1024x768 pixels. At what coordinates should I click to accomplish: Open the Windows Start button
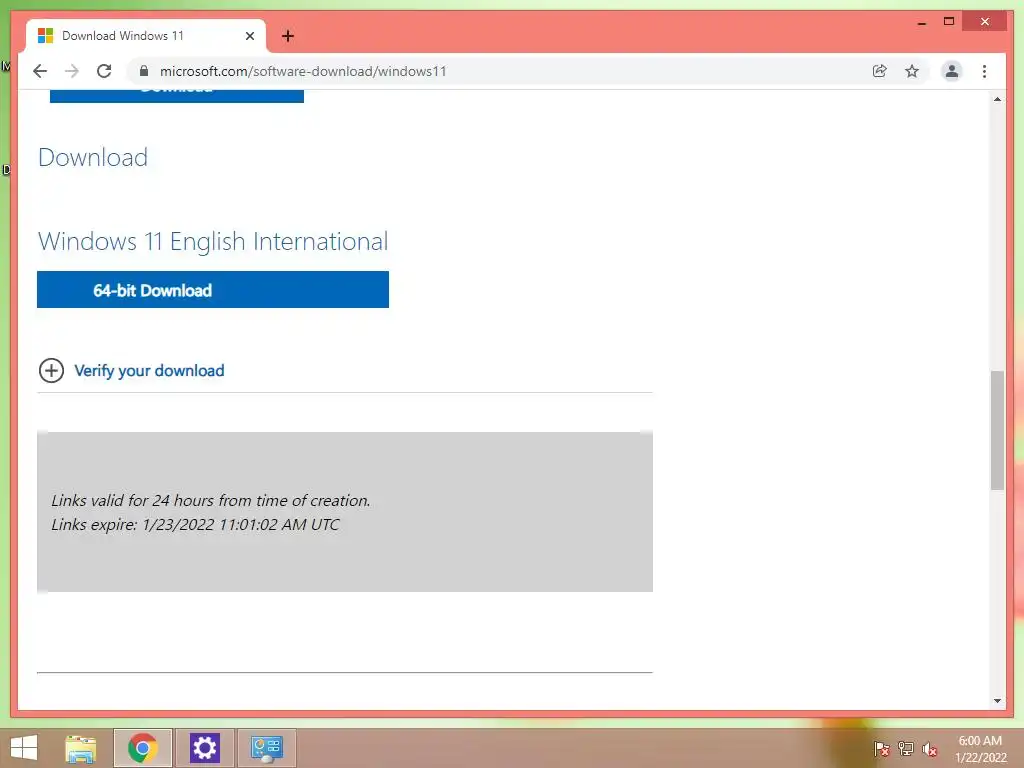24,748
